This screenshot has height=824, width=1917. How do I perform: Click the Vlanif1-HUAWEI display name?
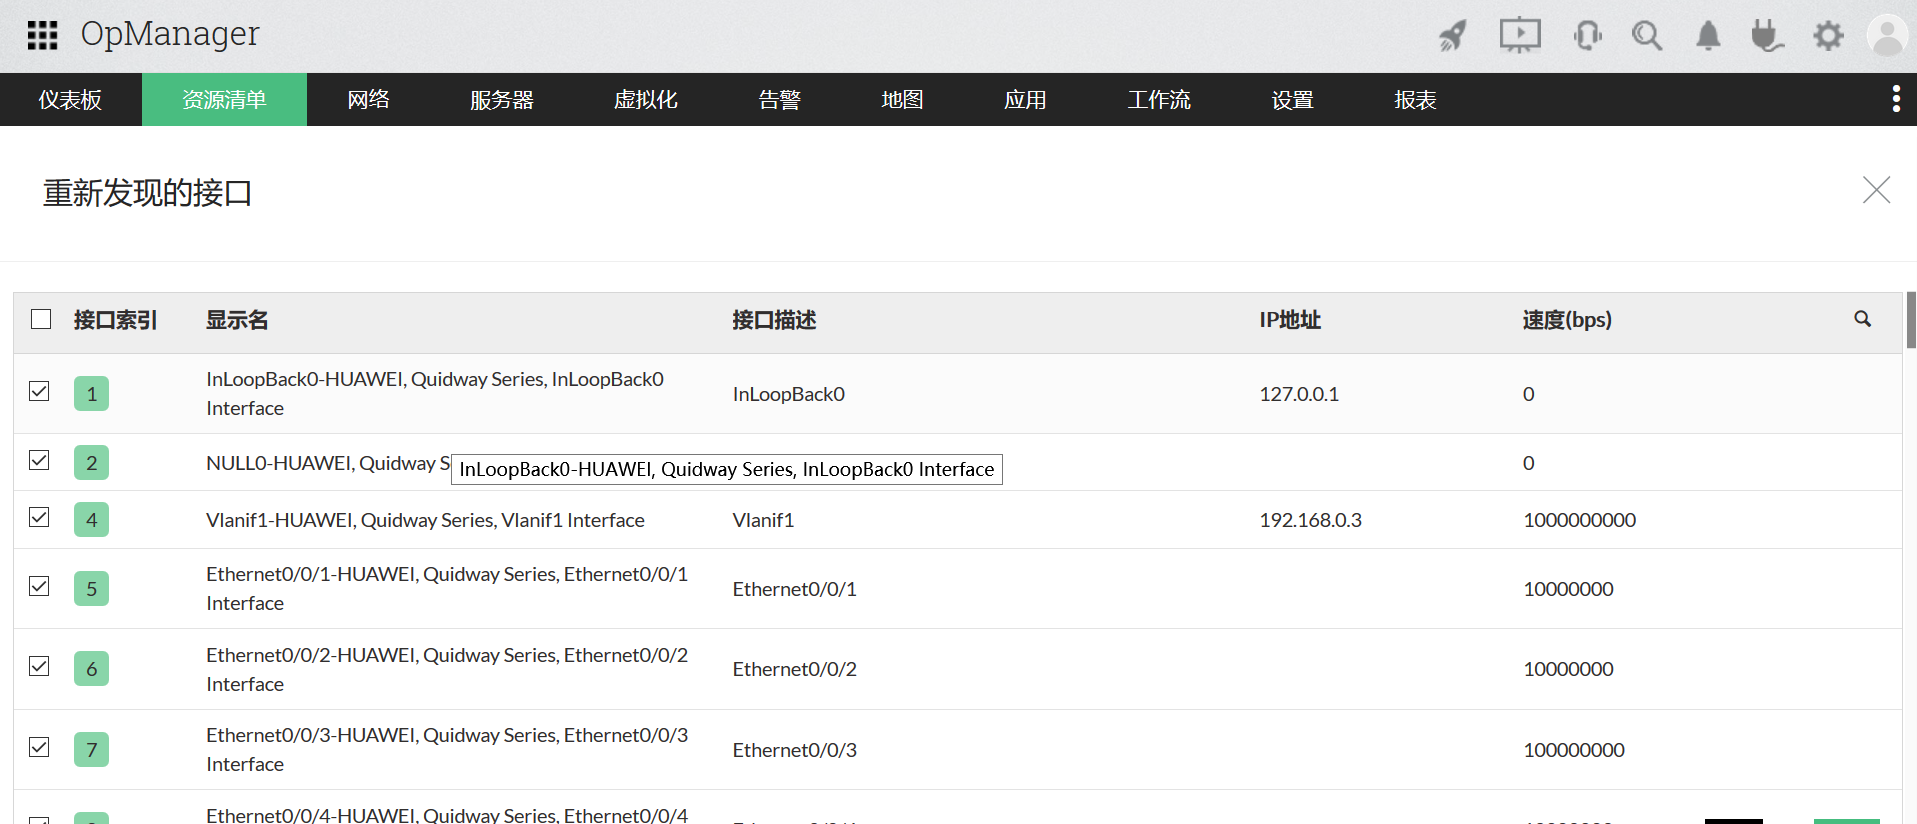(x=425, y=520)
